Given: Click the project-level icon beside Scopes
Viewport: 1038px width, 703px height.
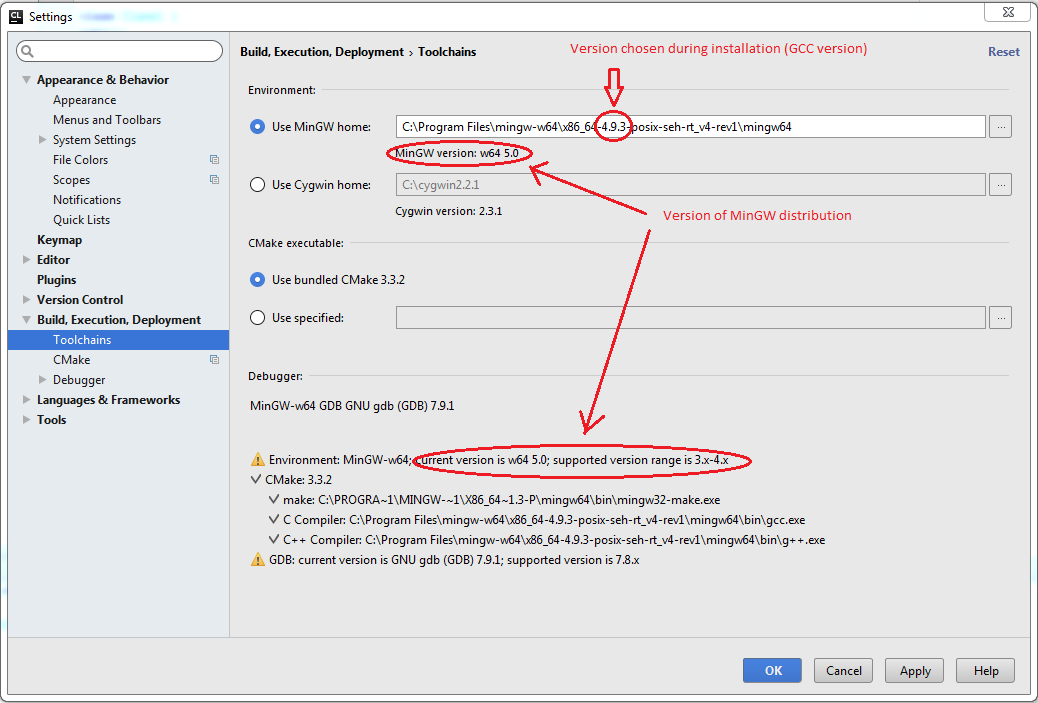Looking at the screenshot, I should coord(214,180).
